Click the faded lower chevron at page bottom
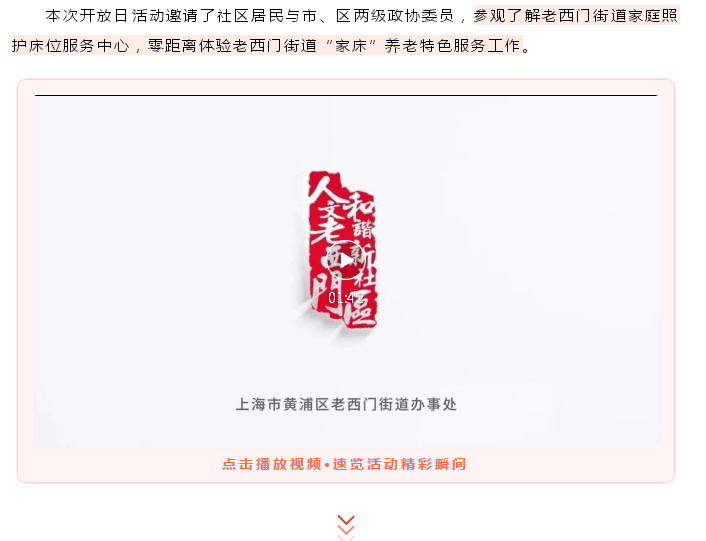 [x=346, y=537]
